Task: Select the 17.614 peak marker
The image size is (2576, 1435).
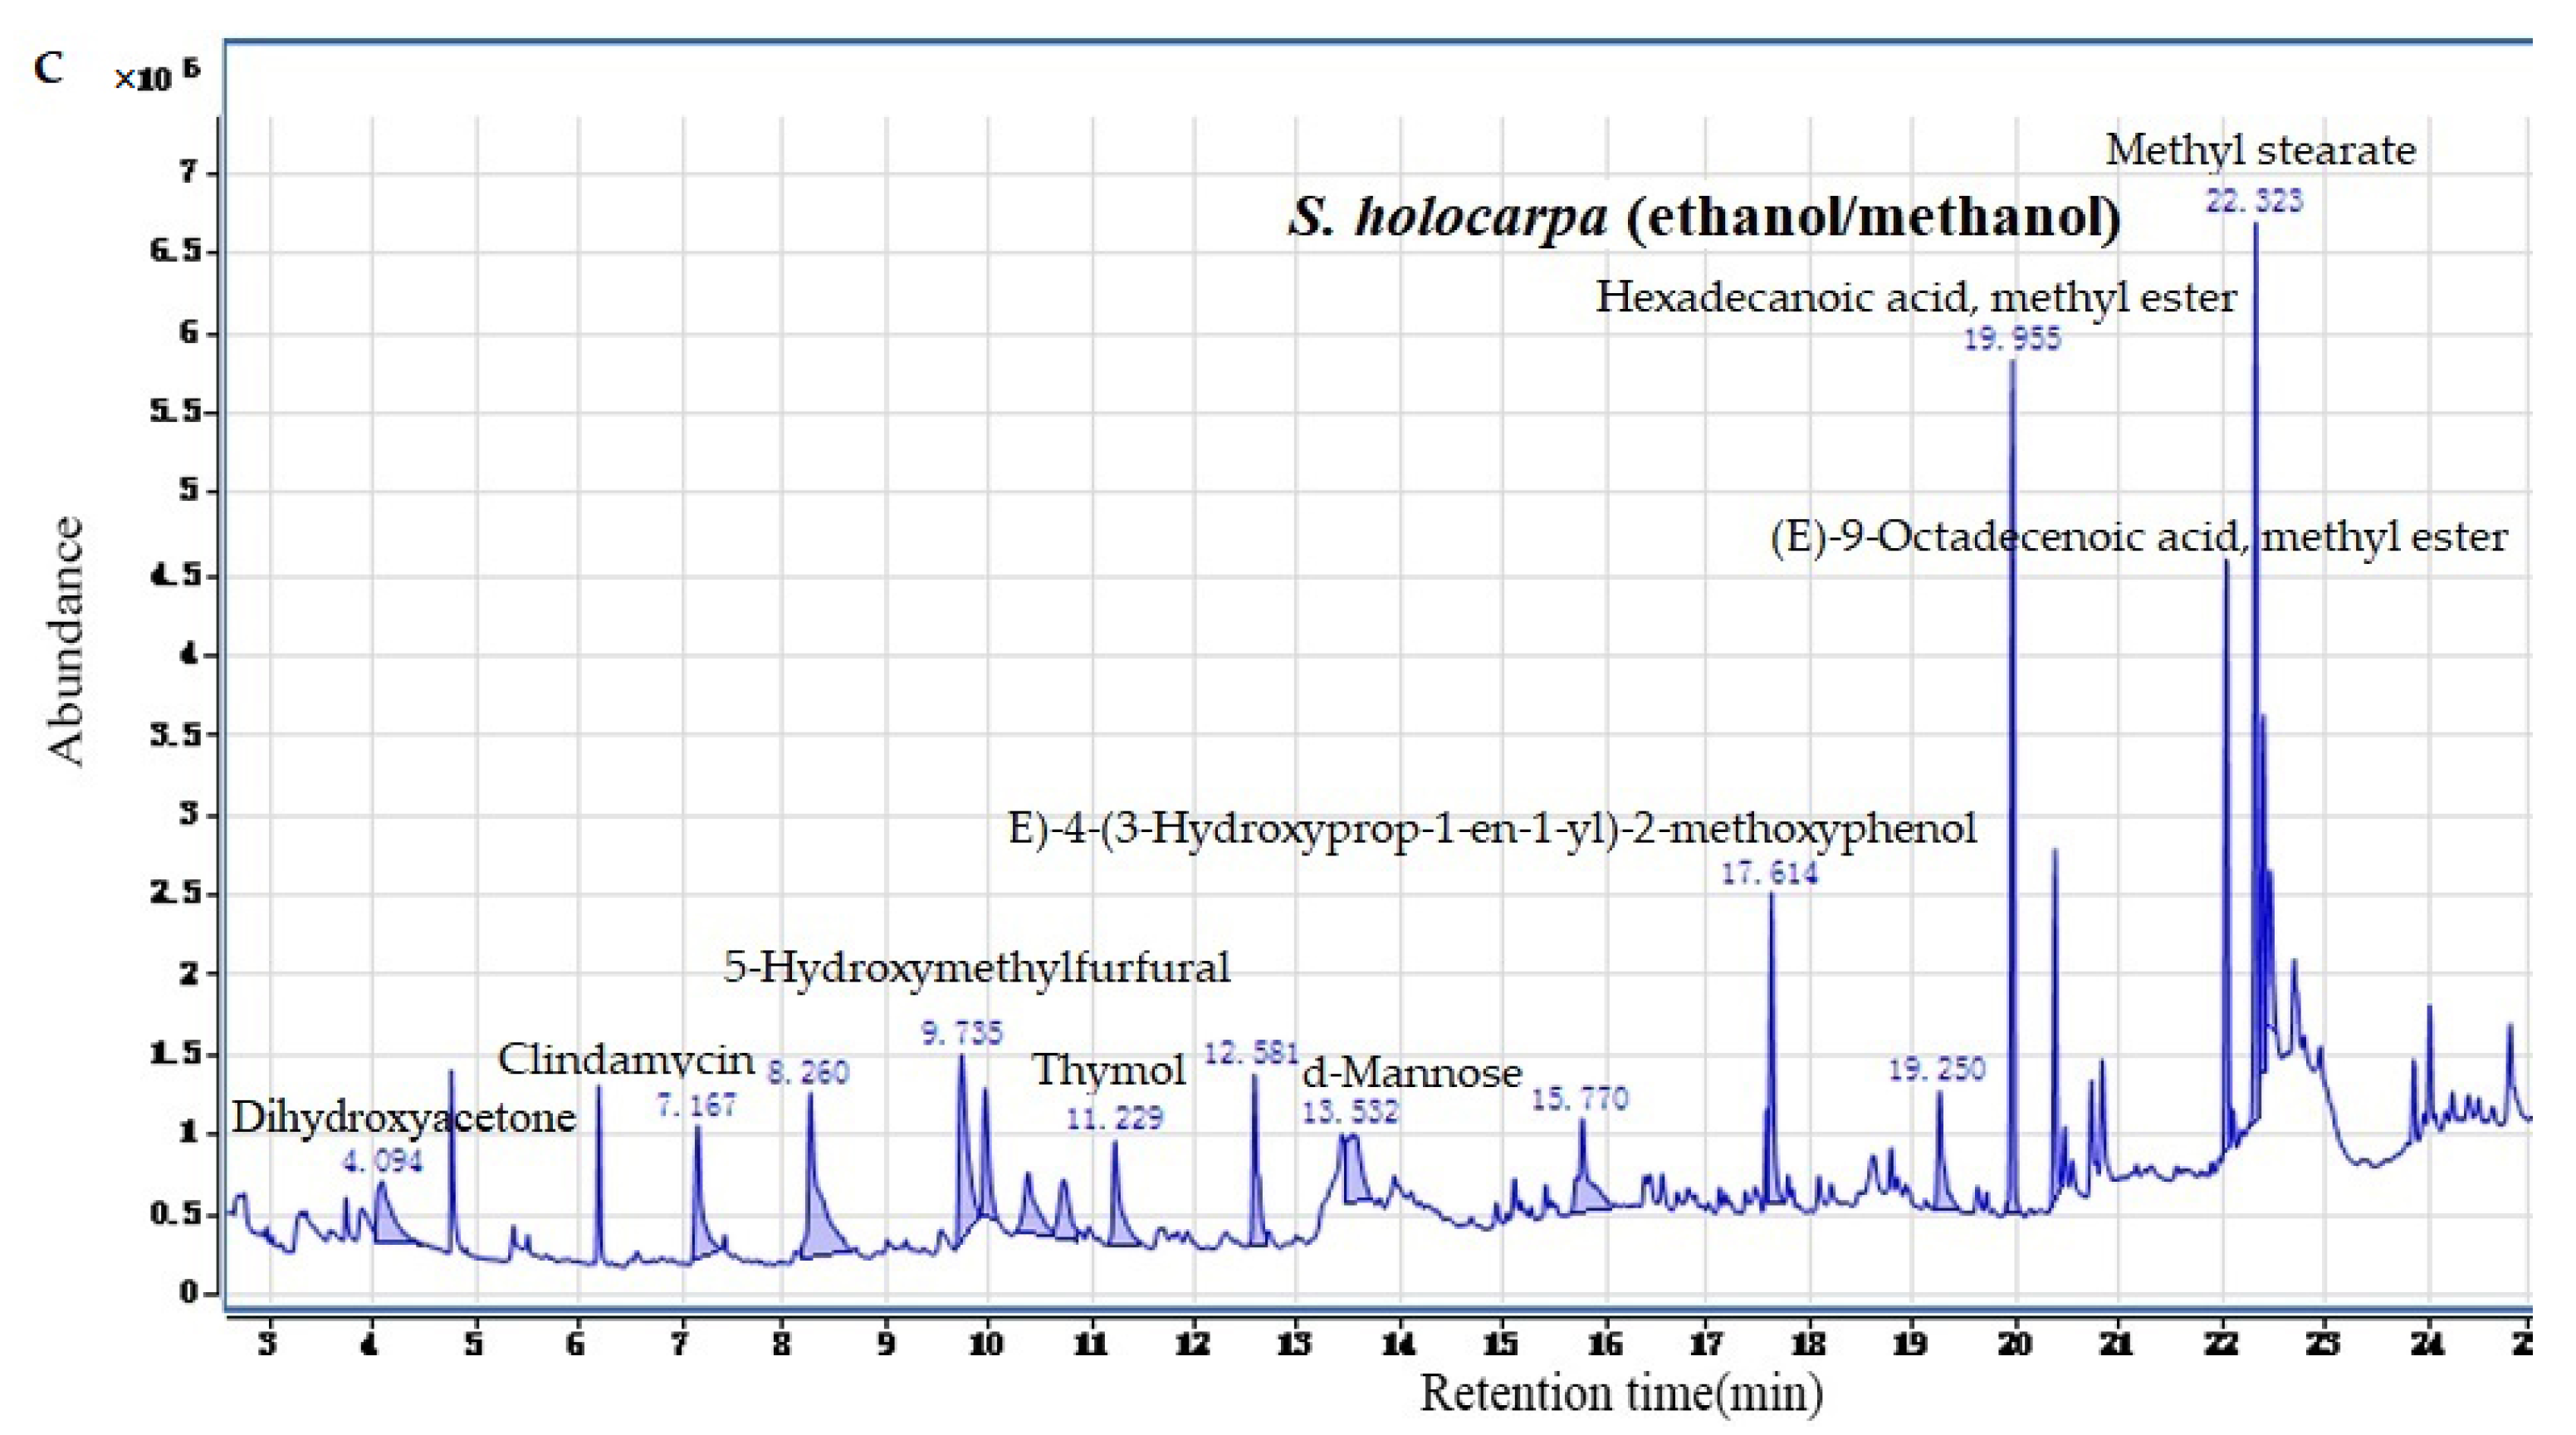Action: tap(1769, 874)
